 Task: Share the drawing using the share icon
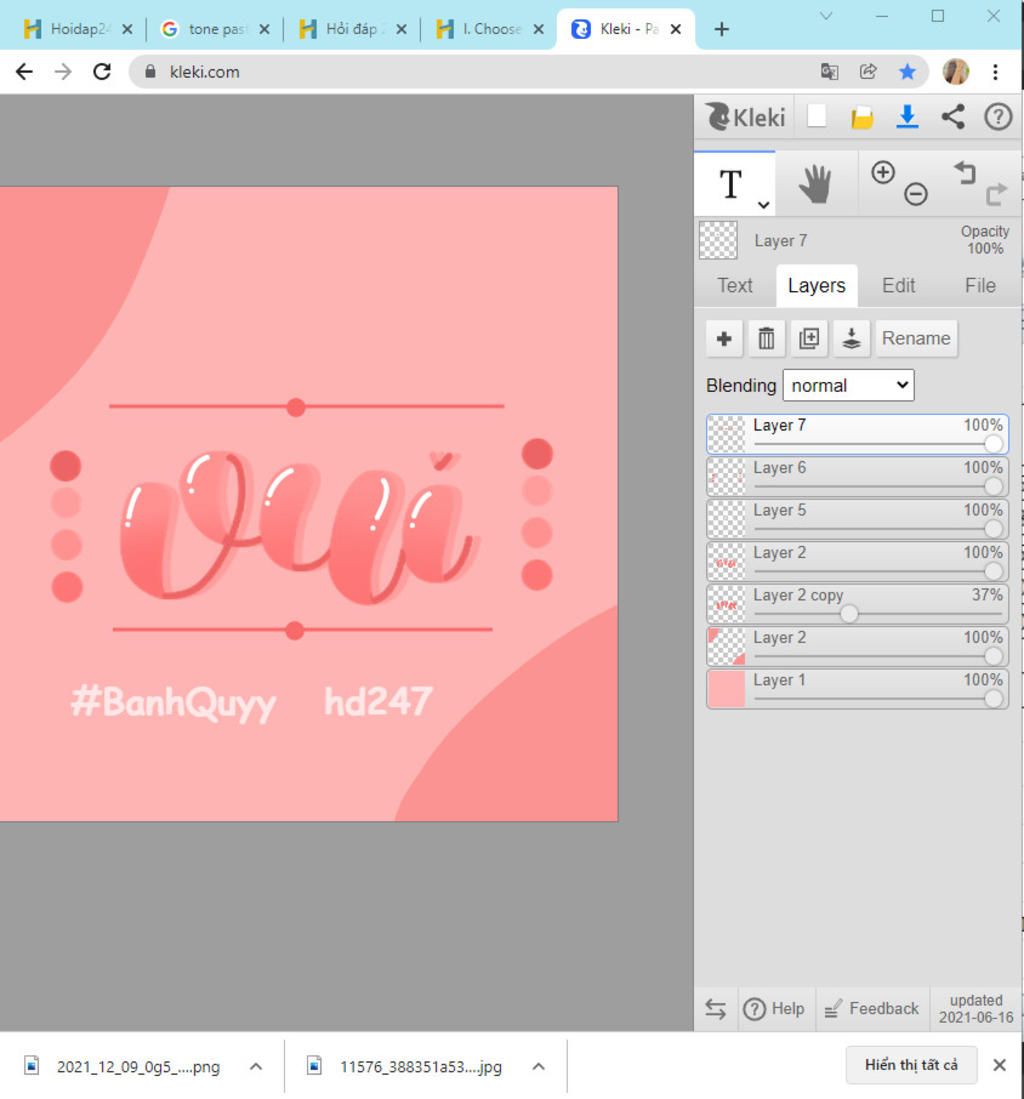click(x=953, y=116)
